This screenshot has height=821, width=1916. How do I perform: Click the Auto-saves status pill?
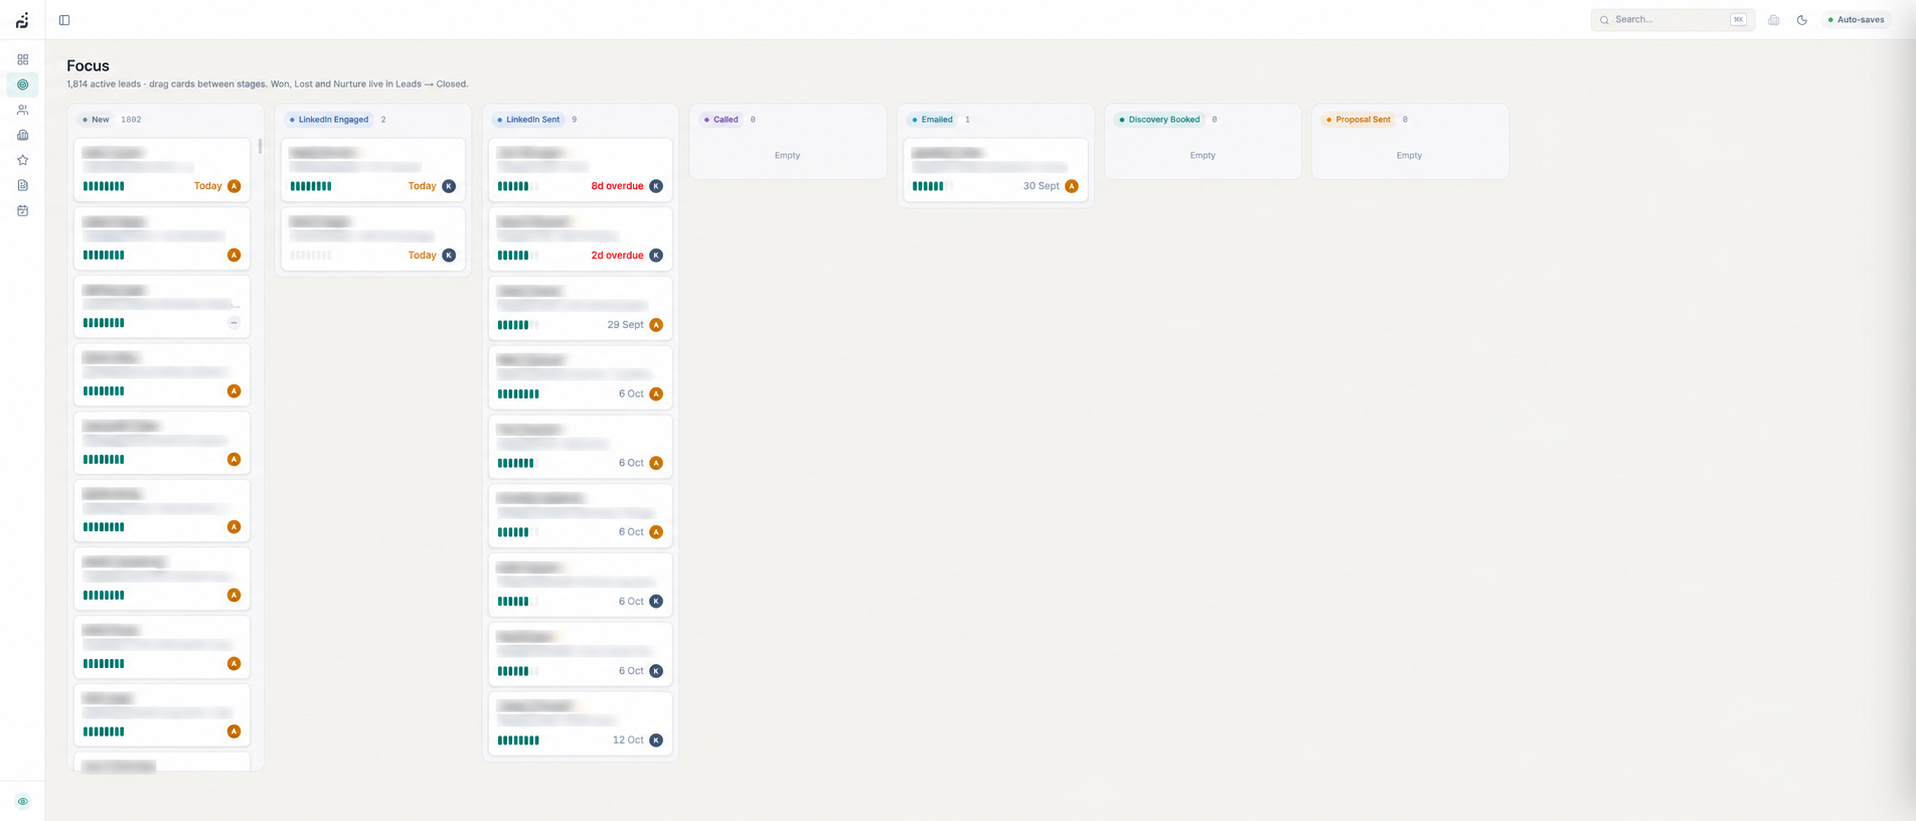[1856, 20]
